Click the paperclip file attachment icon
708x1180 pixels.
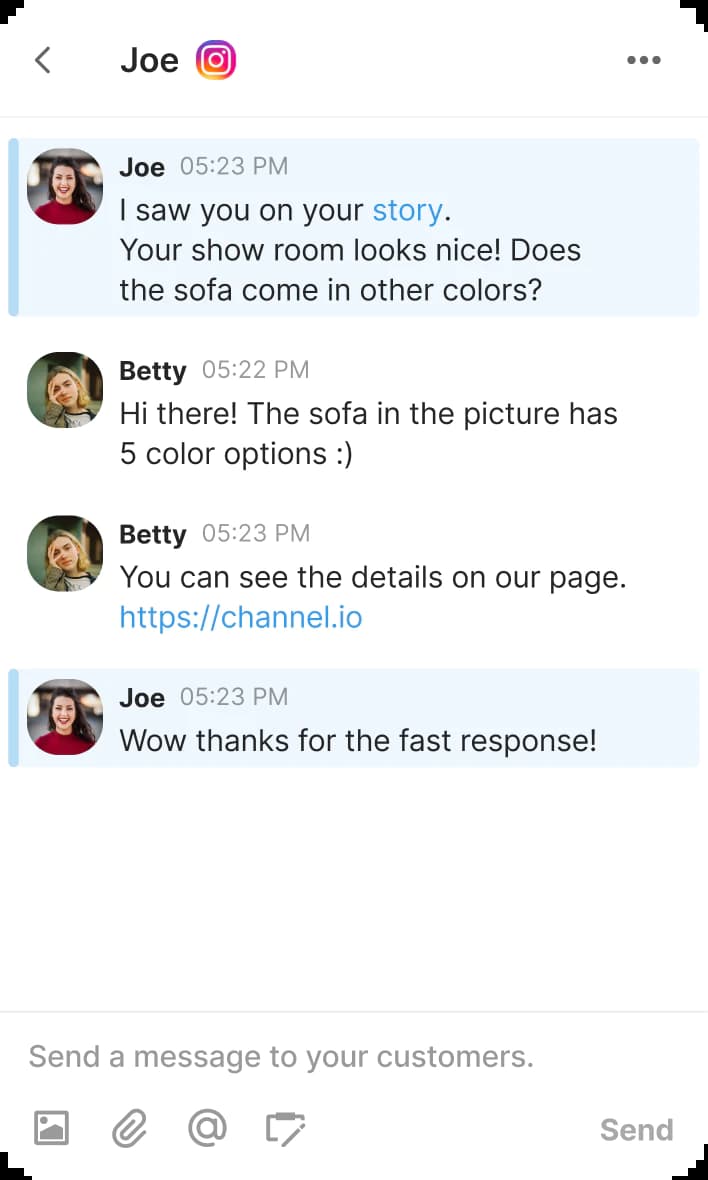click(128, 1128)
